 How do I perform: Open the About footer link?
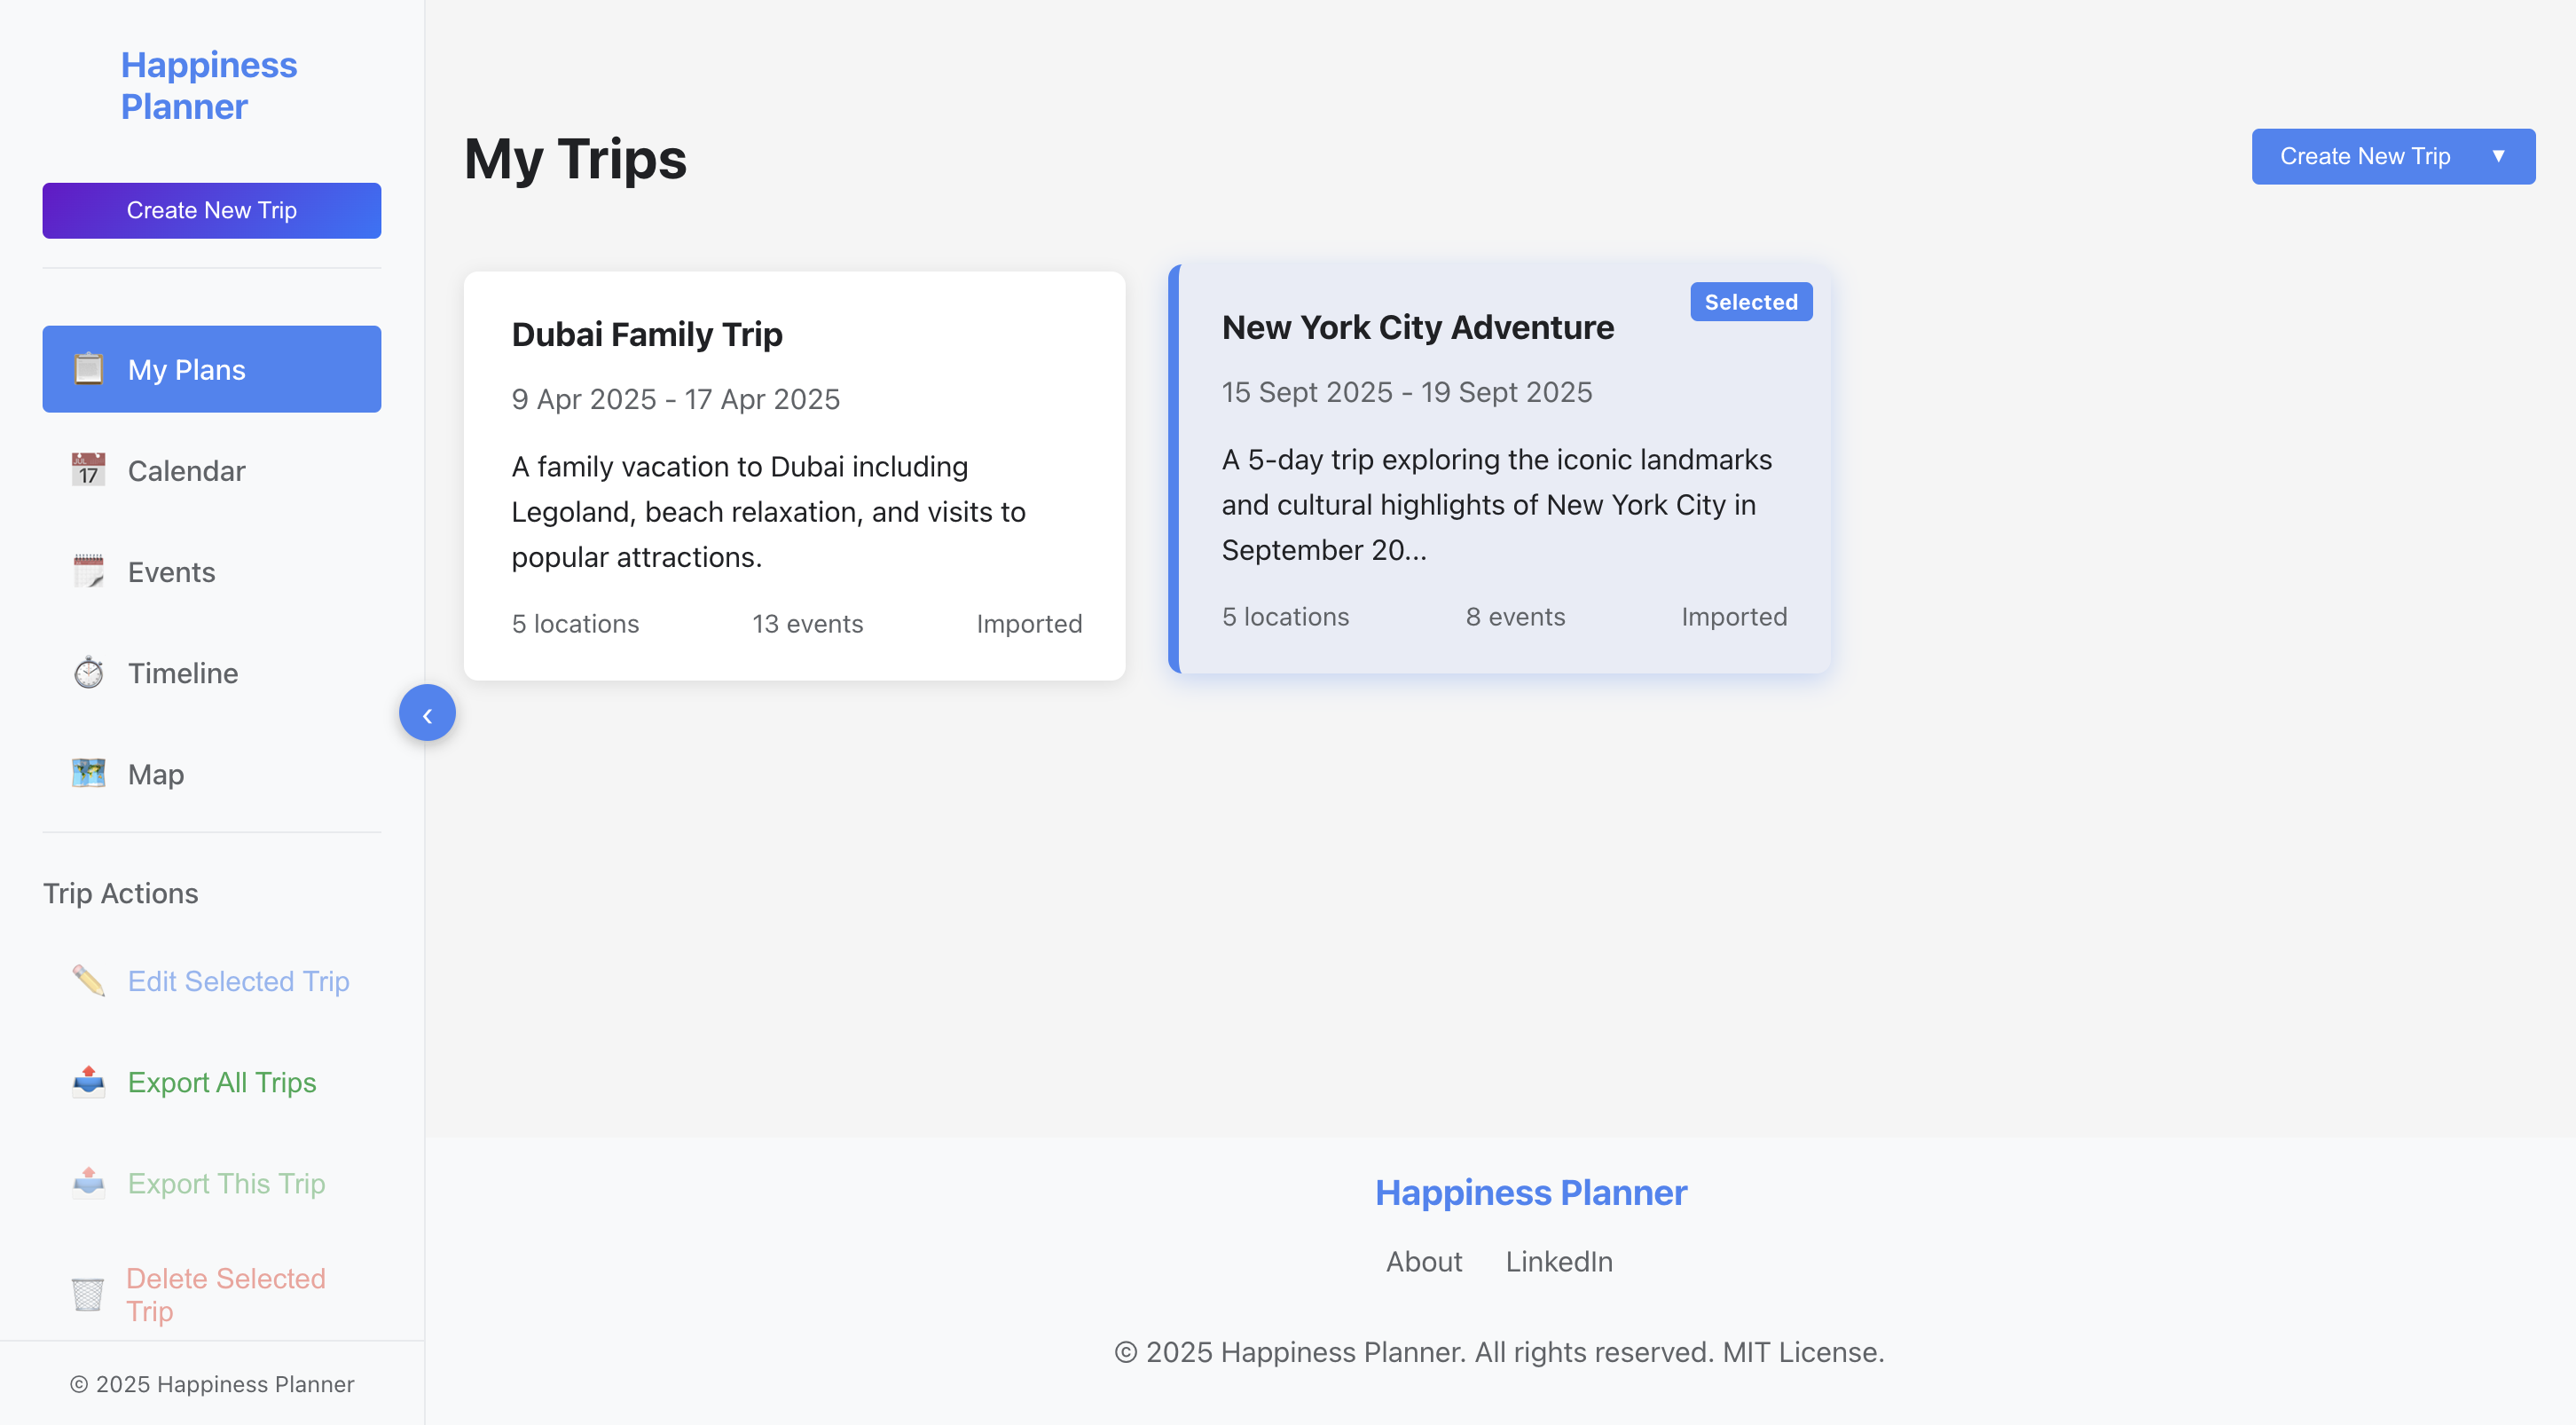tap(1423, 1261)
